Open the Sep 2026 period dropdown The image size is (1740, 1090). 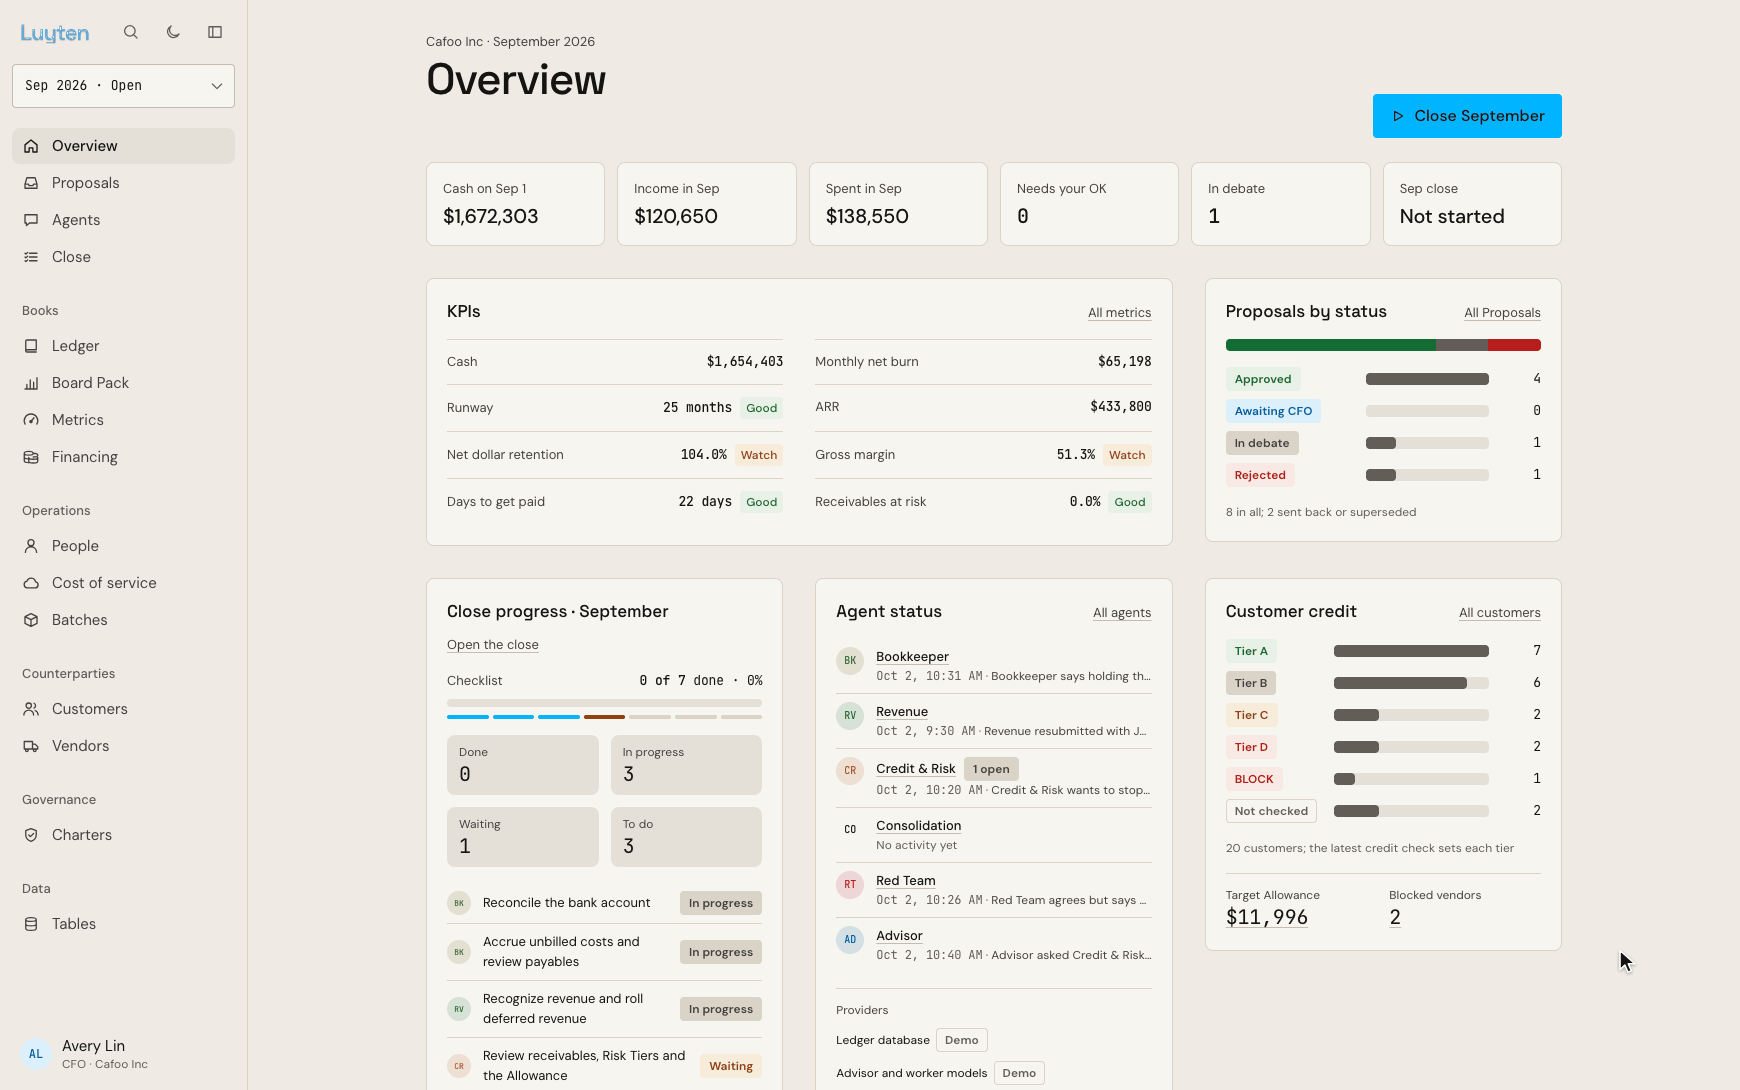(x=123, y=86)
